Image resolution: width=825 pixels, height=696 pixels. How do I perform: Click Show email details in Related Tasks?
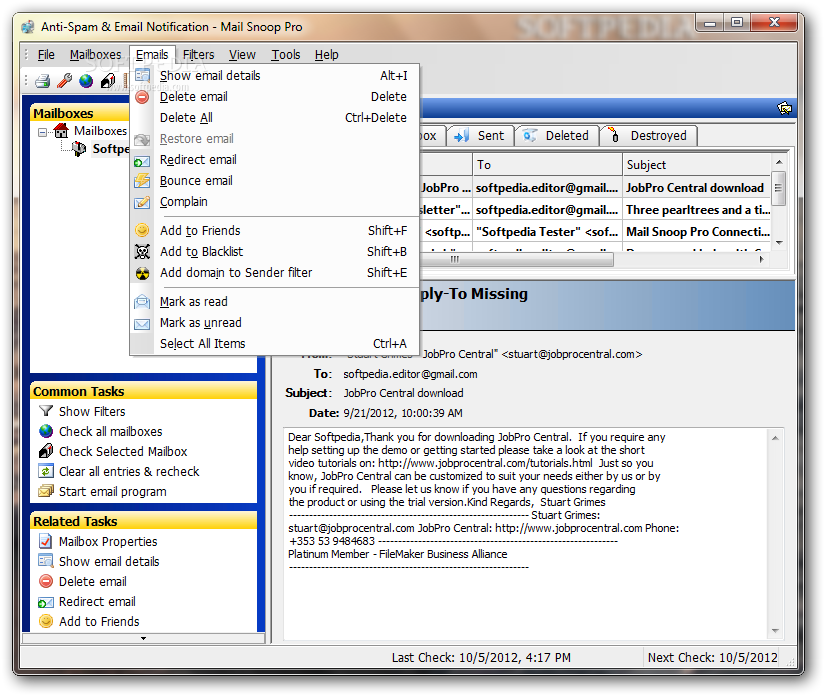(109, 561)
